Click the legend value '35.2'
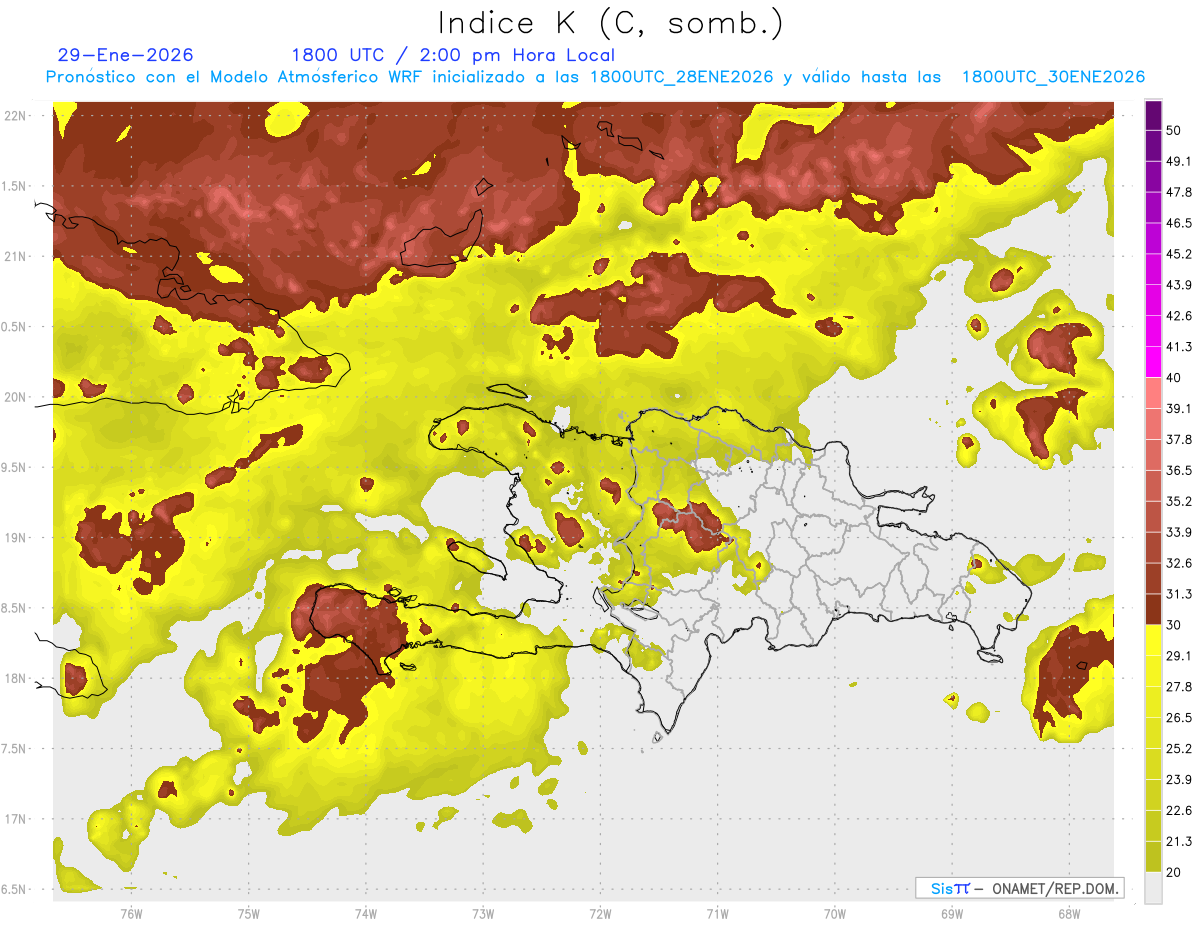Viewport: 1200px width, 927px height. [x=1179, y=501]
